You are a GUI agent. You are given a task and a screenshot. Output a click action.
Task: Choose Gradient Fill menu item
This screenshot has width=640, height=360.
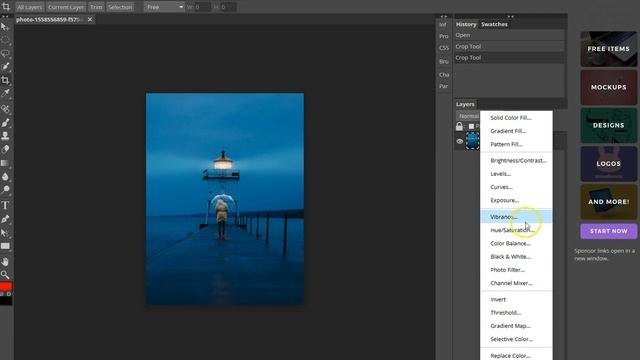(516, 131)
